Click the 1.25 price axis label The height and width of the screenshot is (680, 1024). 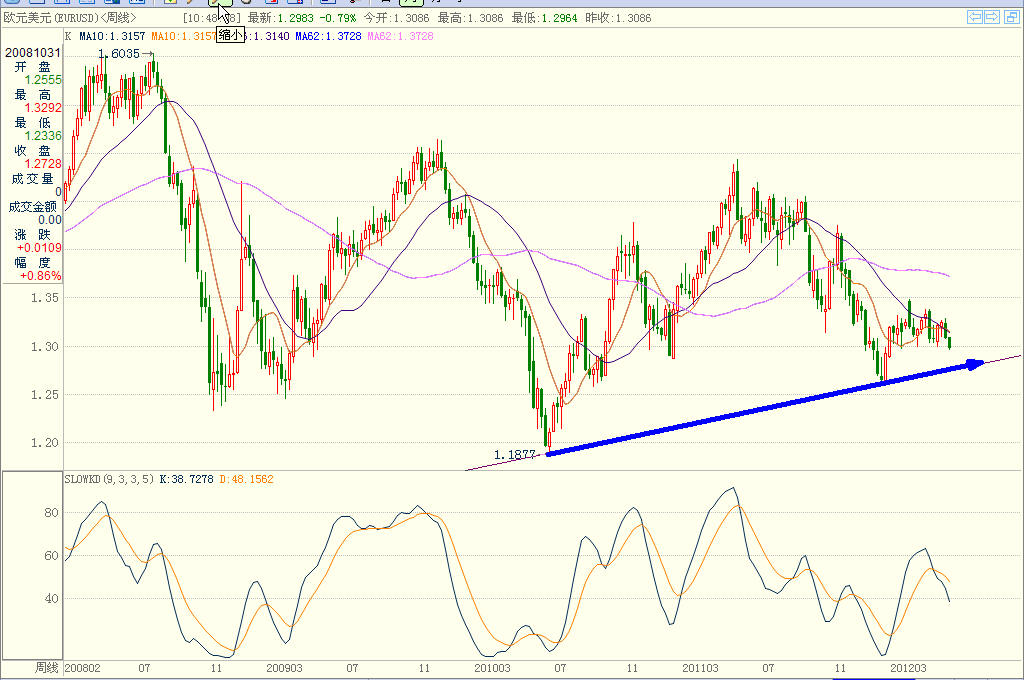pyautogui.click(x=44, y=395)
